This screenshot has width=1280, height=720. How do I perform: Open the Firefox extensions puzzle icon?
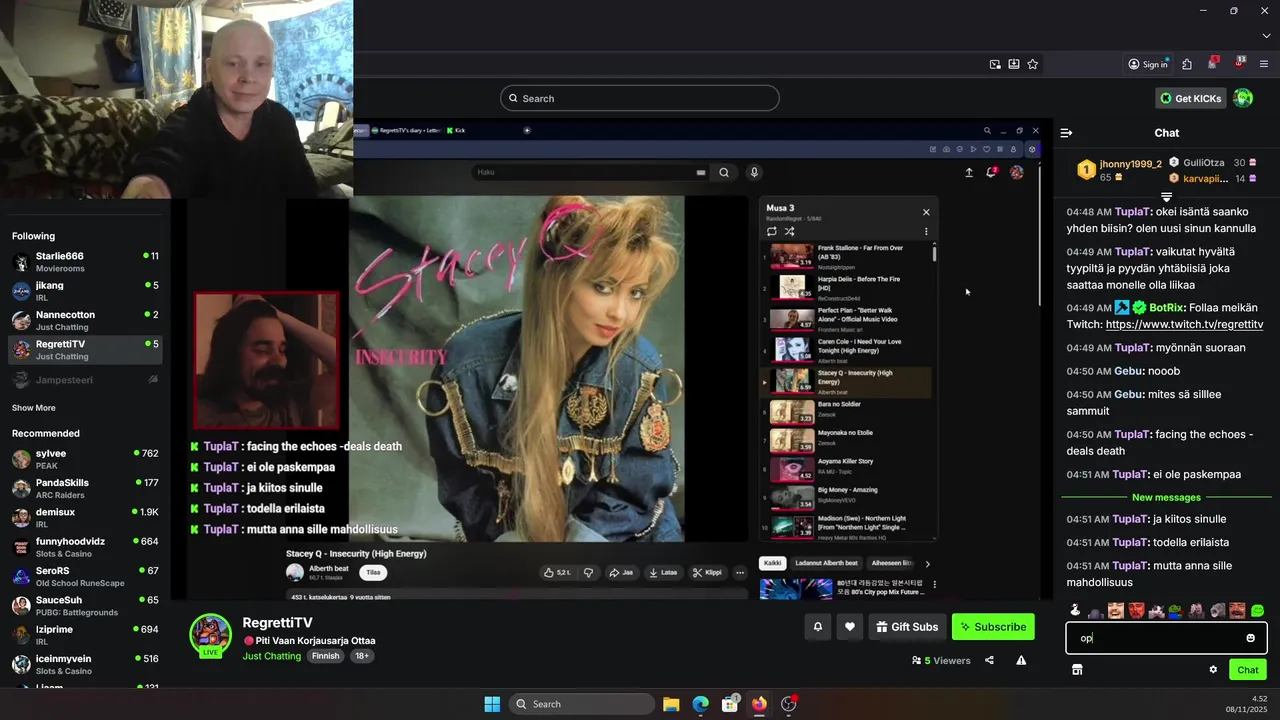click(1187, 64)
